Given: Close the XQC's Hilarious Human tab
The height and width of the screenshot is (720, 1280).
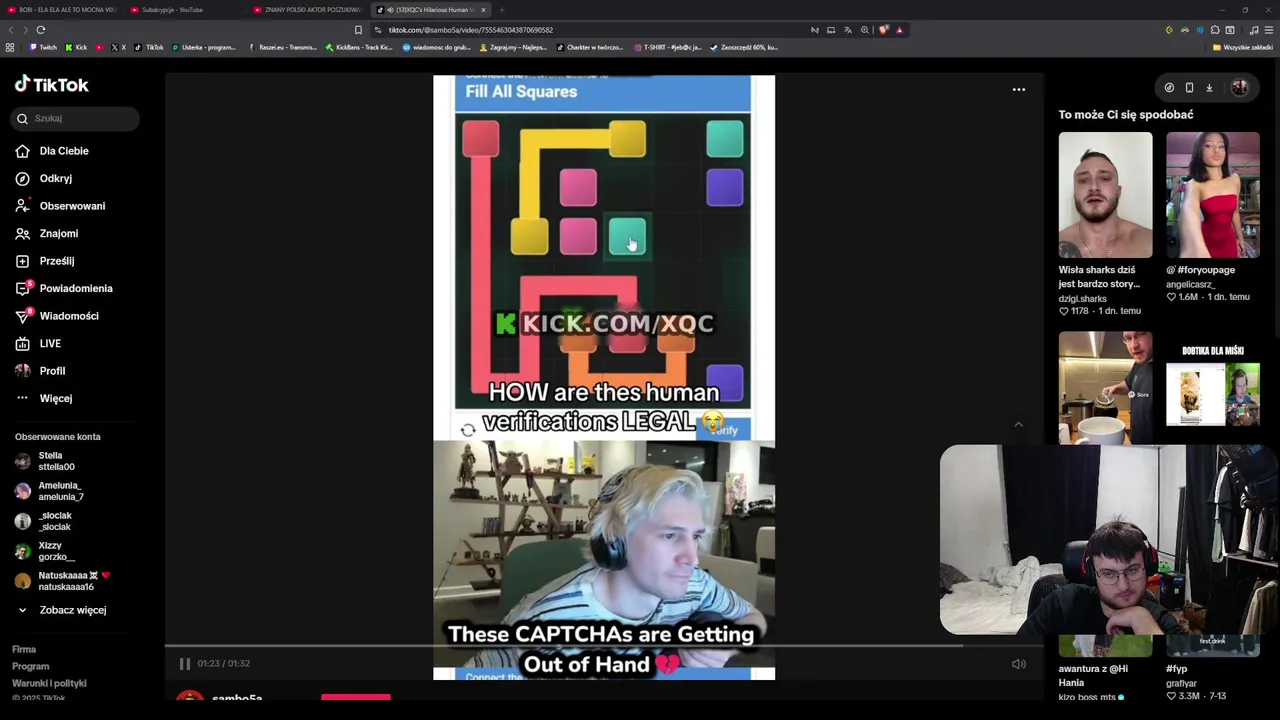Looking at the screenshot, I should click(483, 10).
